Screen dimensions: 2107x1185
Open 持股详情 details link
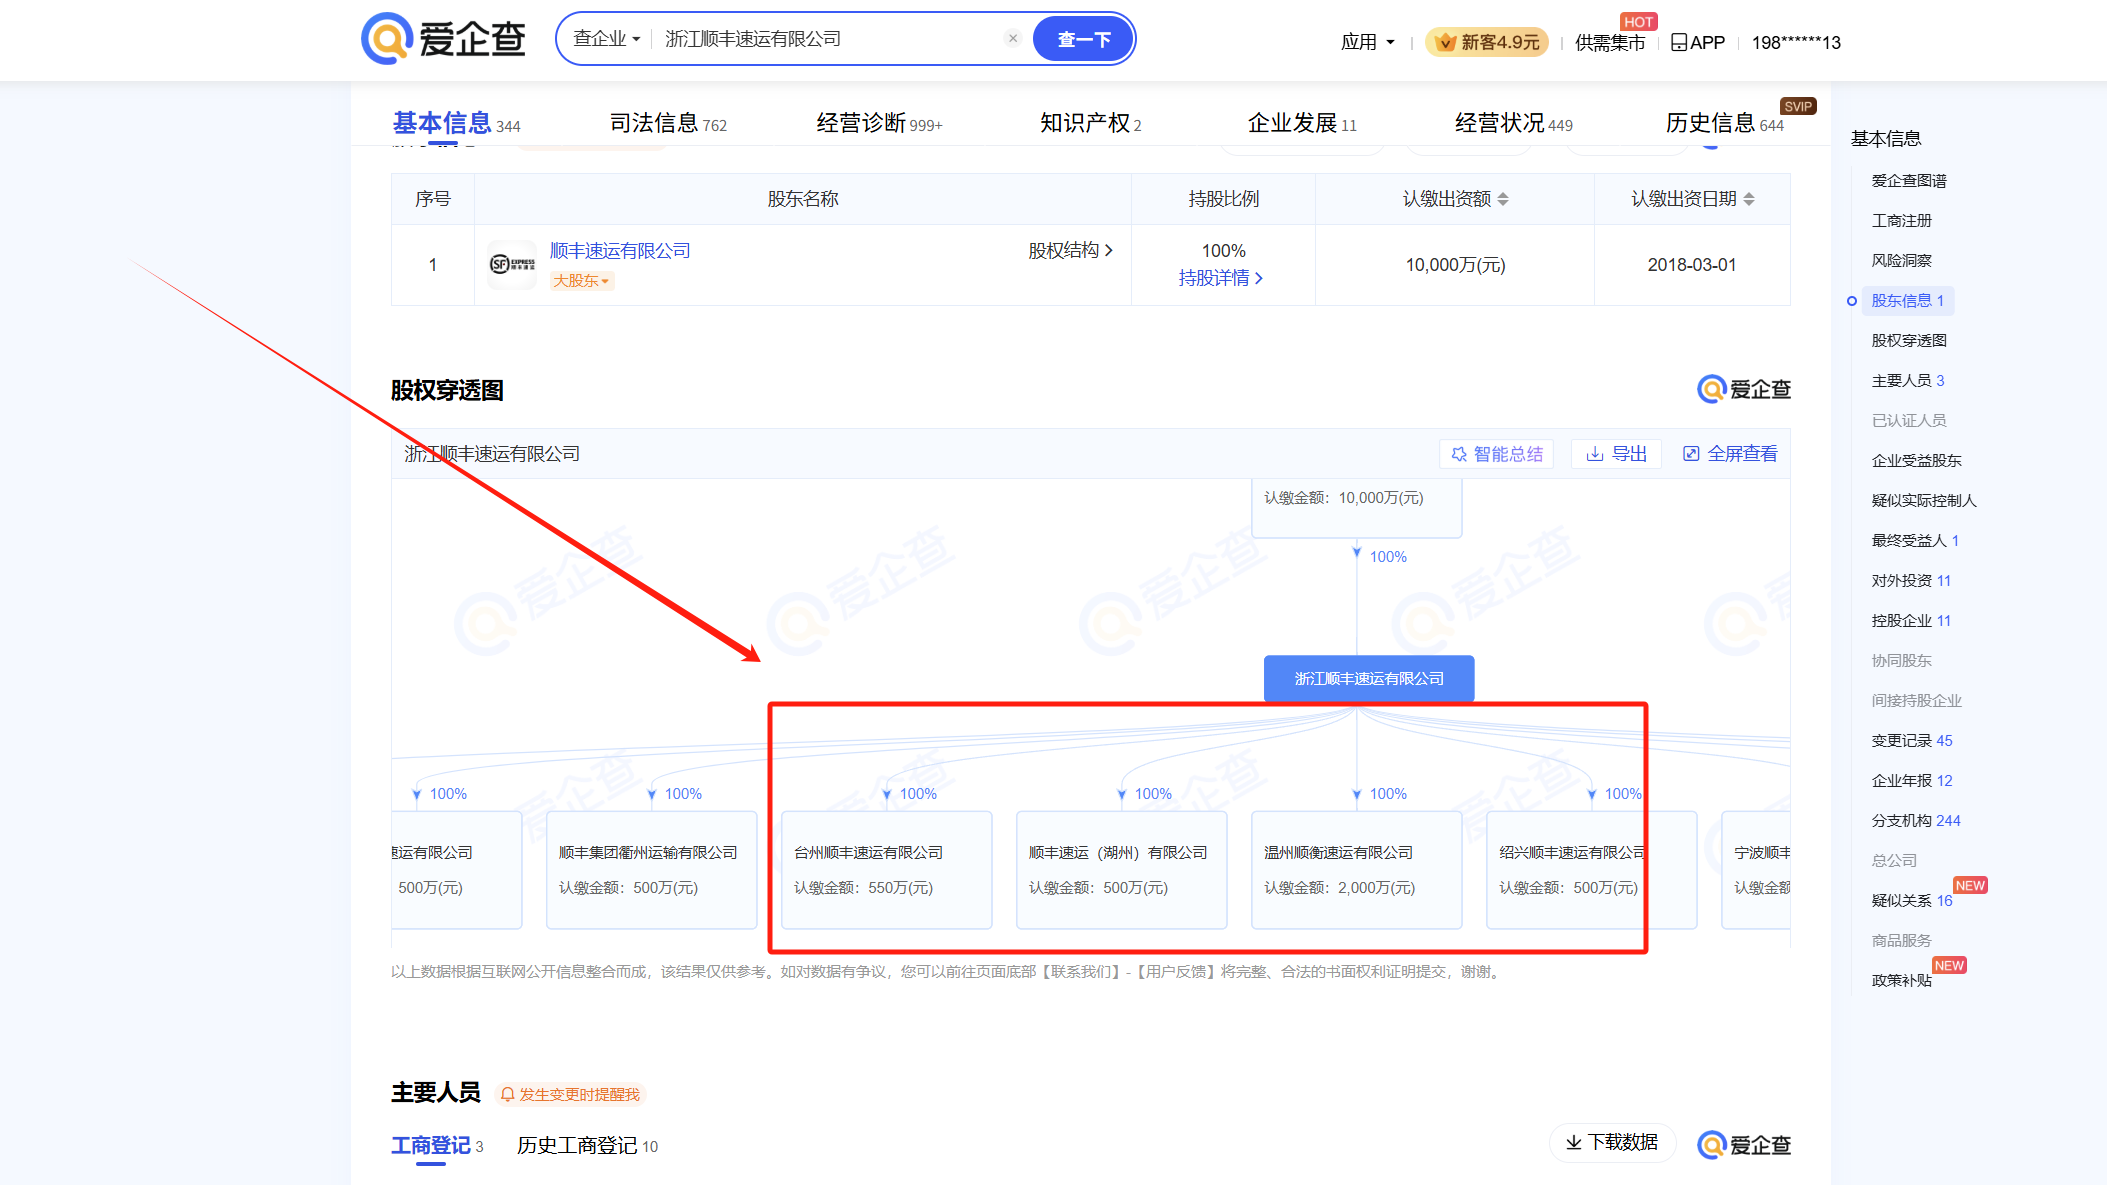(x=1221, y=278)
